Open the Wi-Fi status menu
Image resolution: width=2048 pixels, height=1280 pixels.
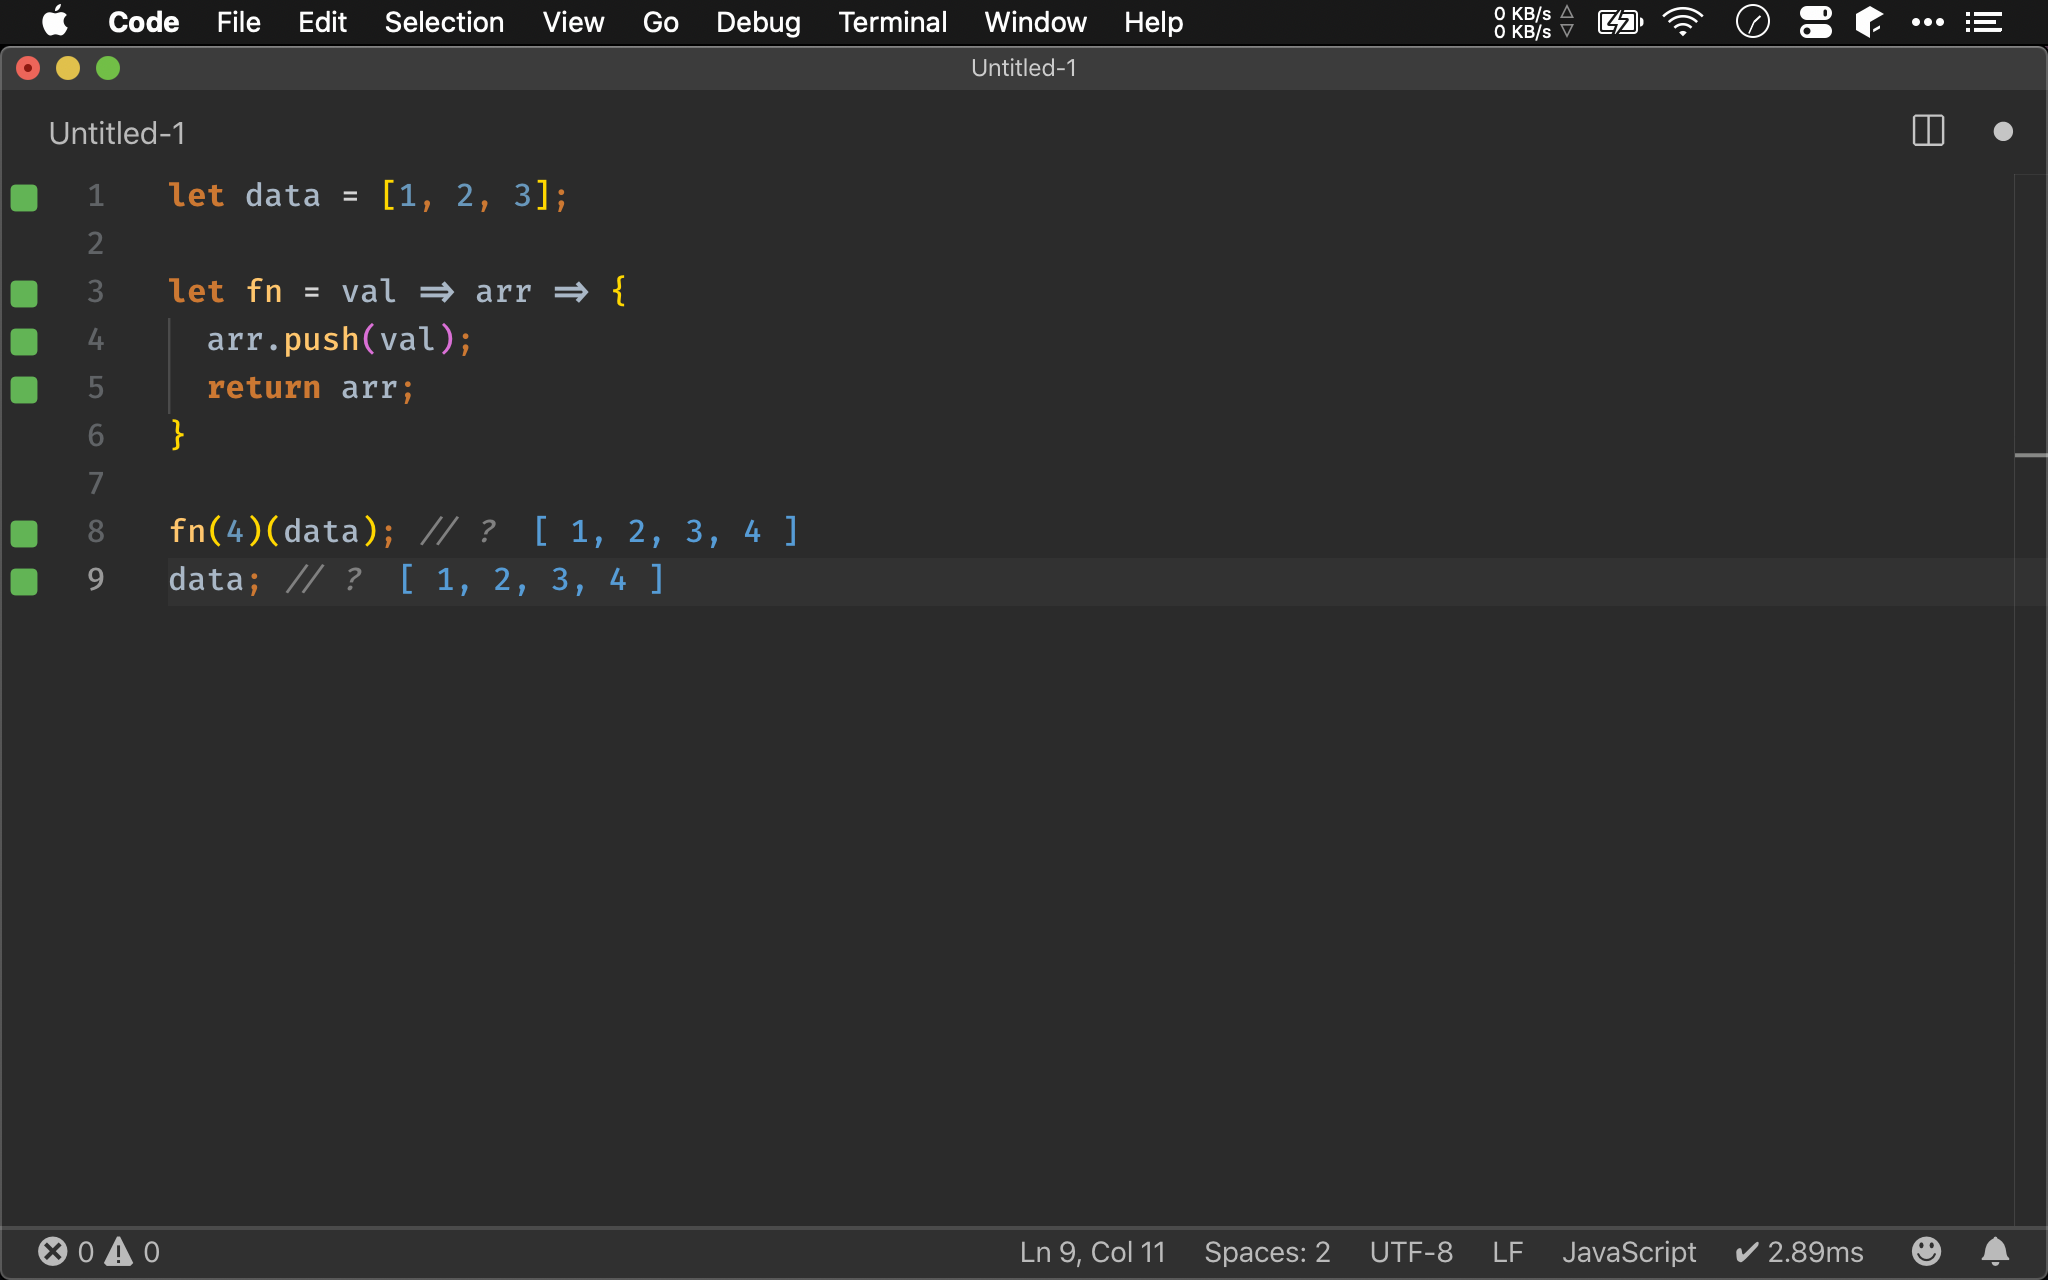pyautogui.click(x=1683, y=22)
